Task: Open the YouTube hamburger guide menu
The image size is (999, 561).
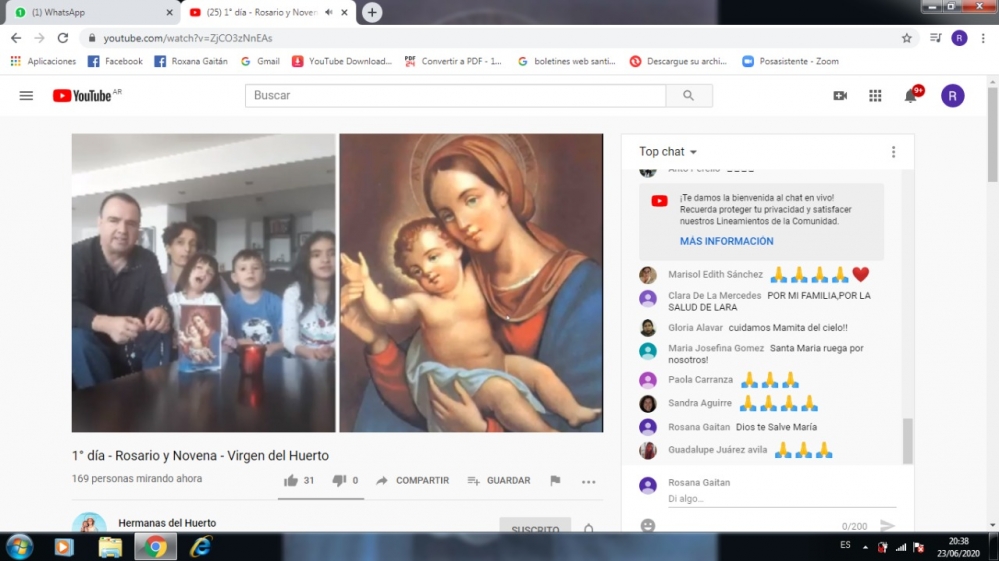Action: [26, 96]
